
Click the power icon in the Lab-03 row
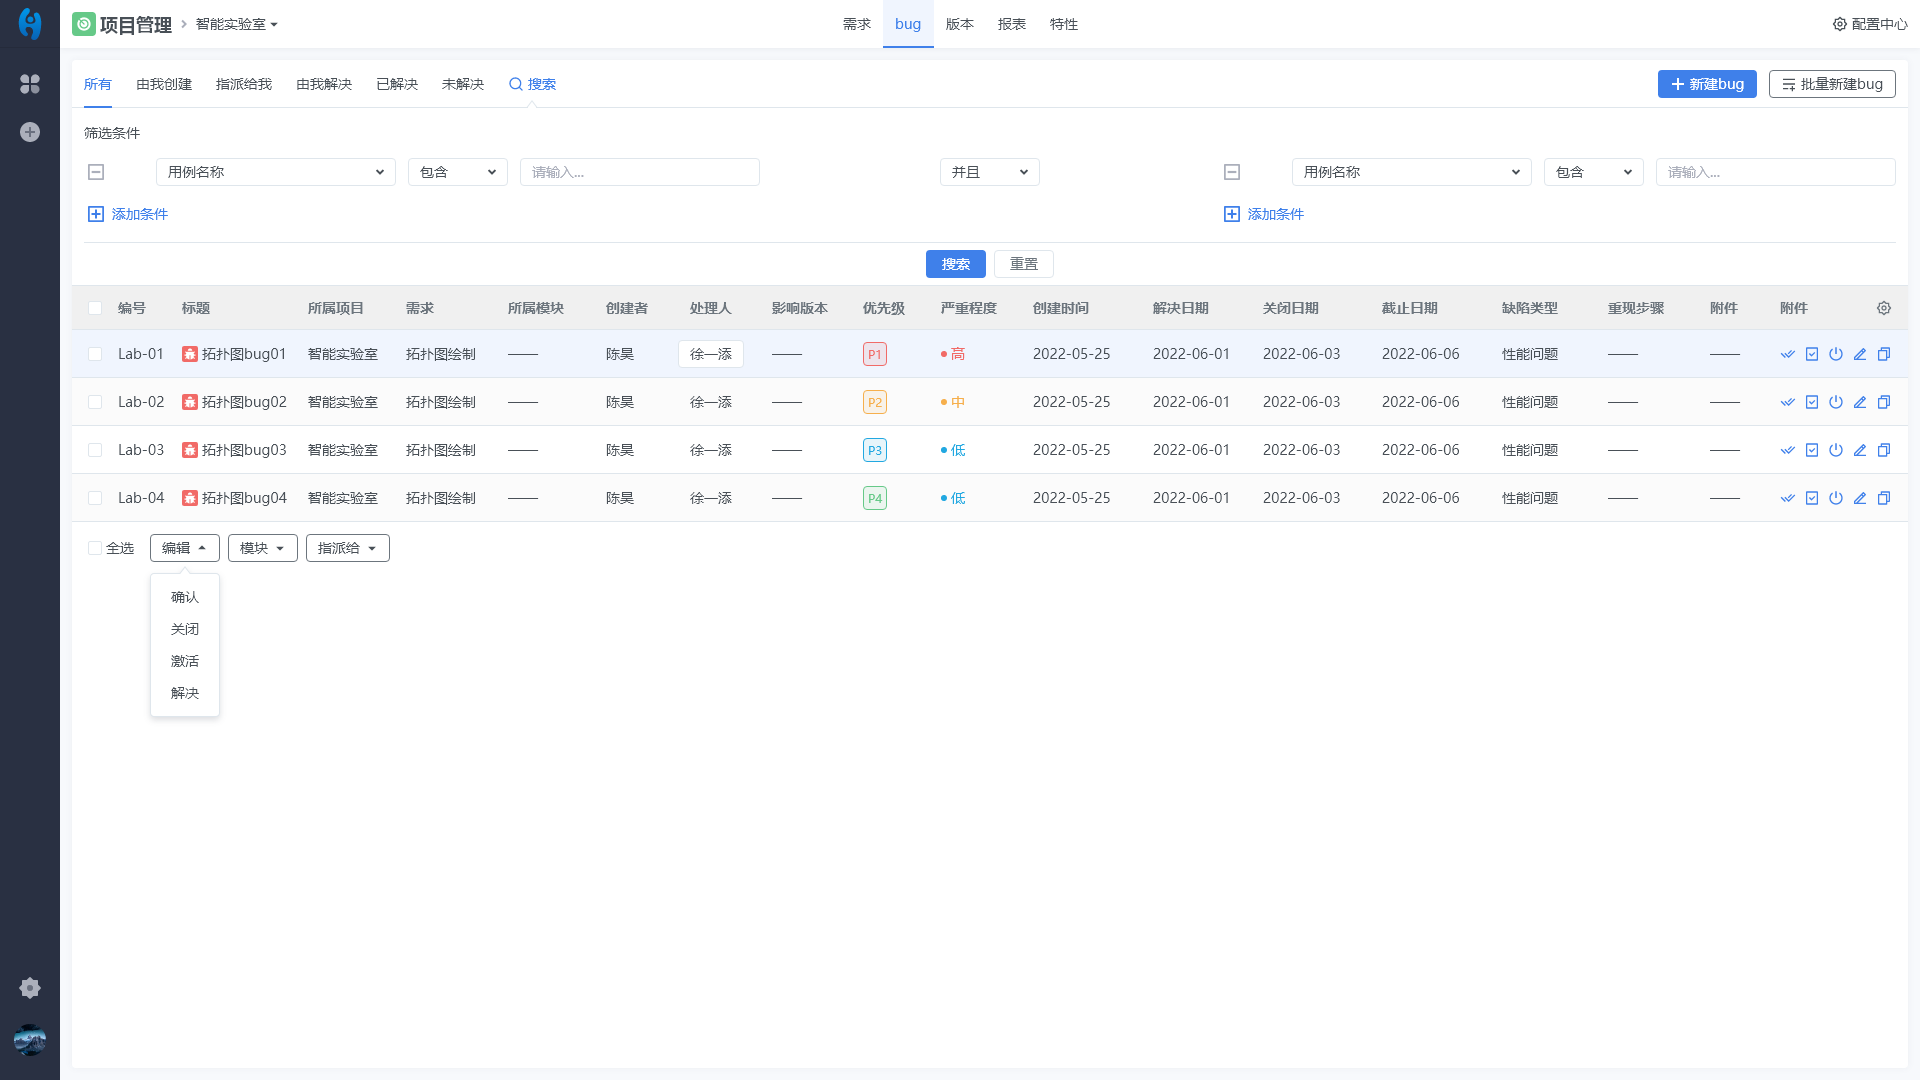pyautogui.click(x=1836, y=450)
